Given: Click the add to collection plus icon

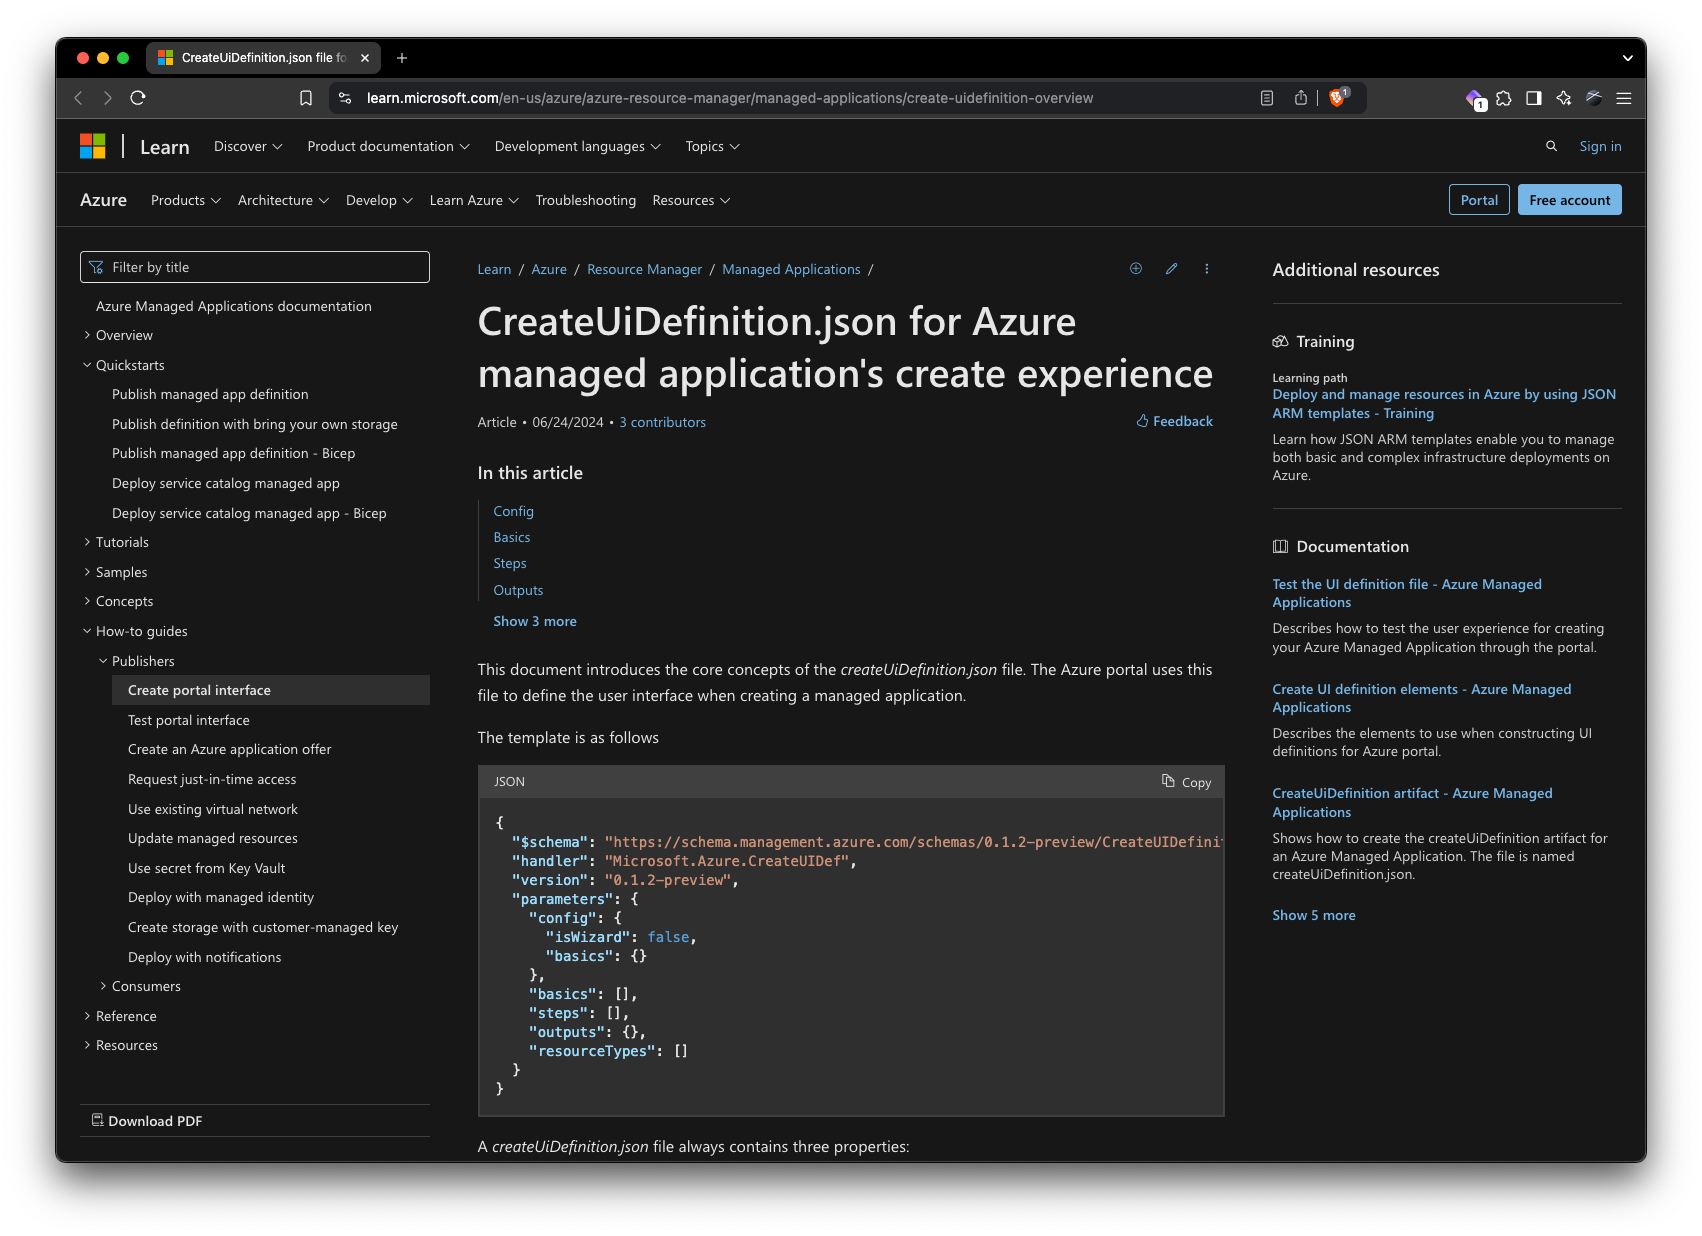Looking at the screenshot, I should pos(1136,268).
